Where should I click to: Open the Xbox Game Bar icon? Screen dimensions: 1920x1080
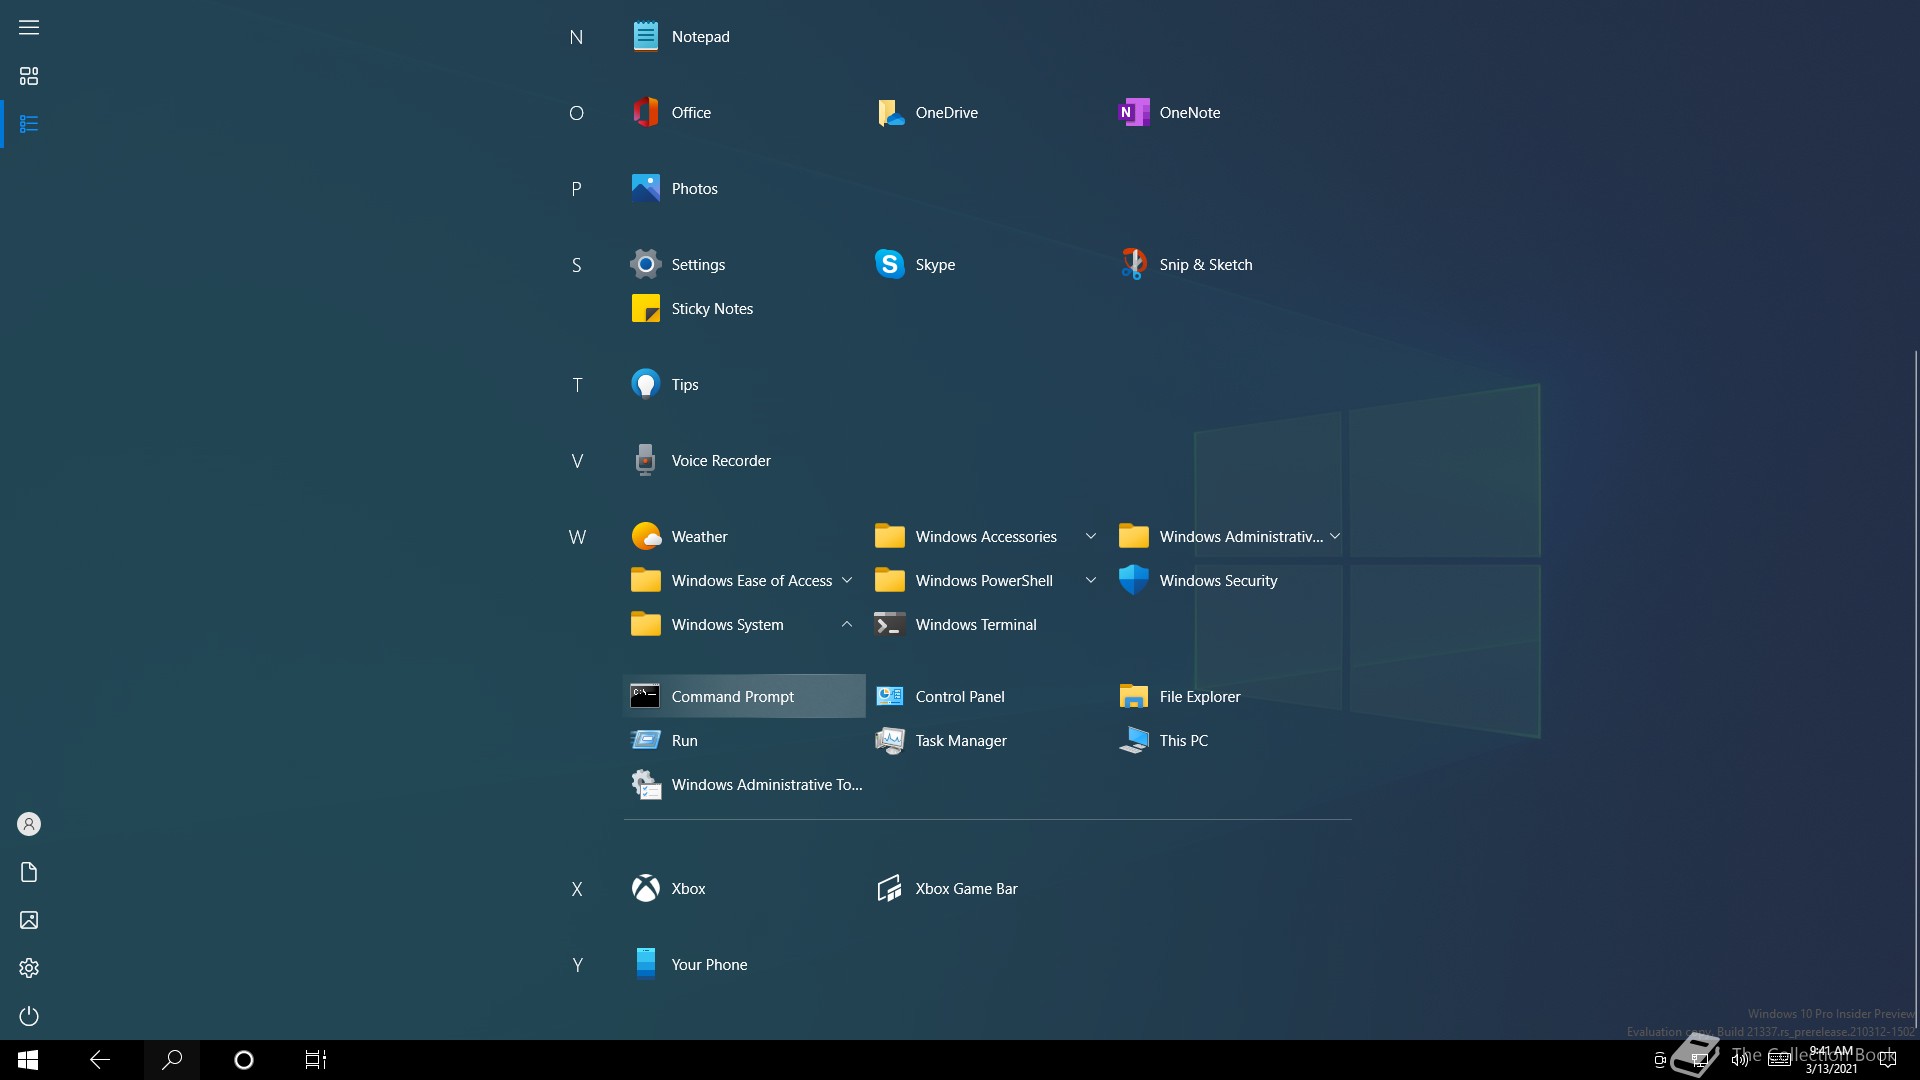(x=889, y=889)
